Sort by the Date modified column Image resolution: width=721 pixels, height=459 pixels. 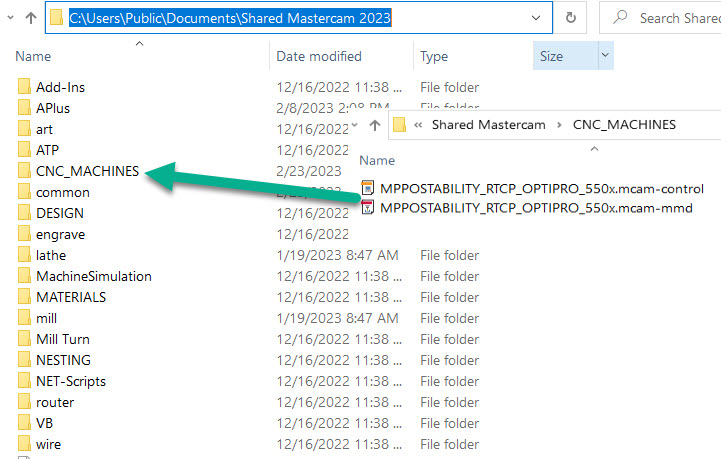[x=319, y=56]
